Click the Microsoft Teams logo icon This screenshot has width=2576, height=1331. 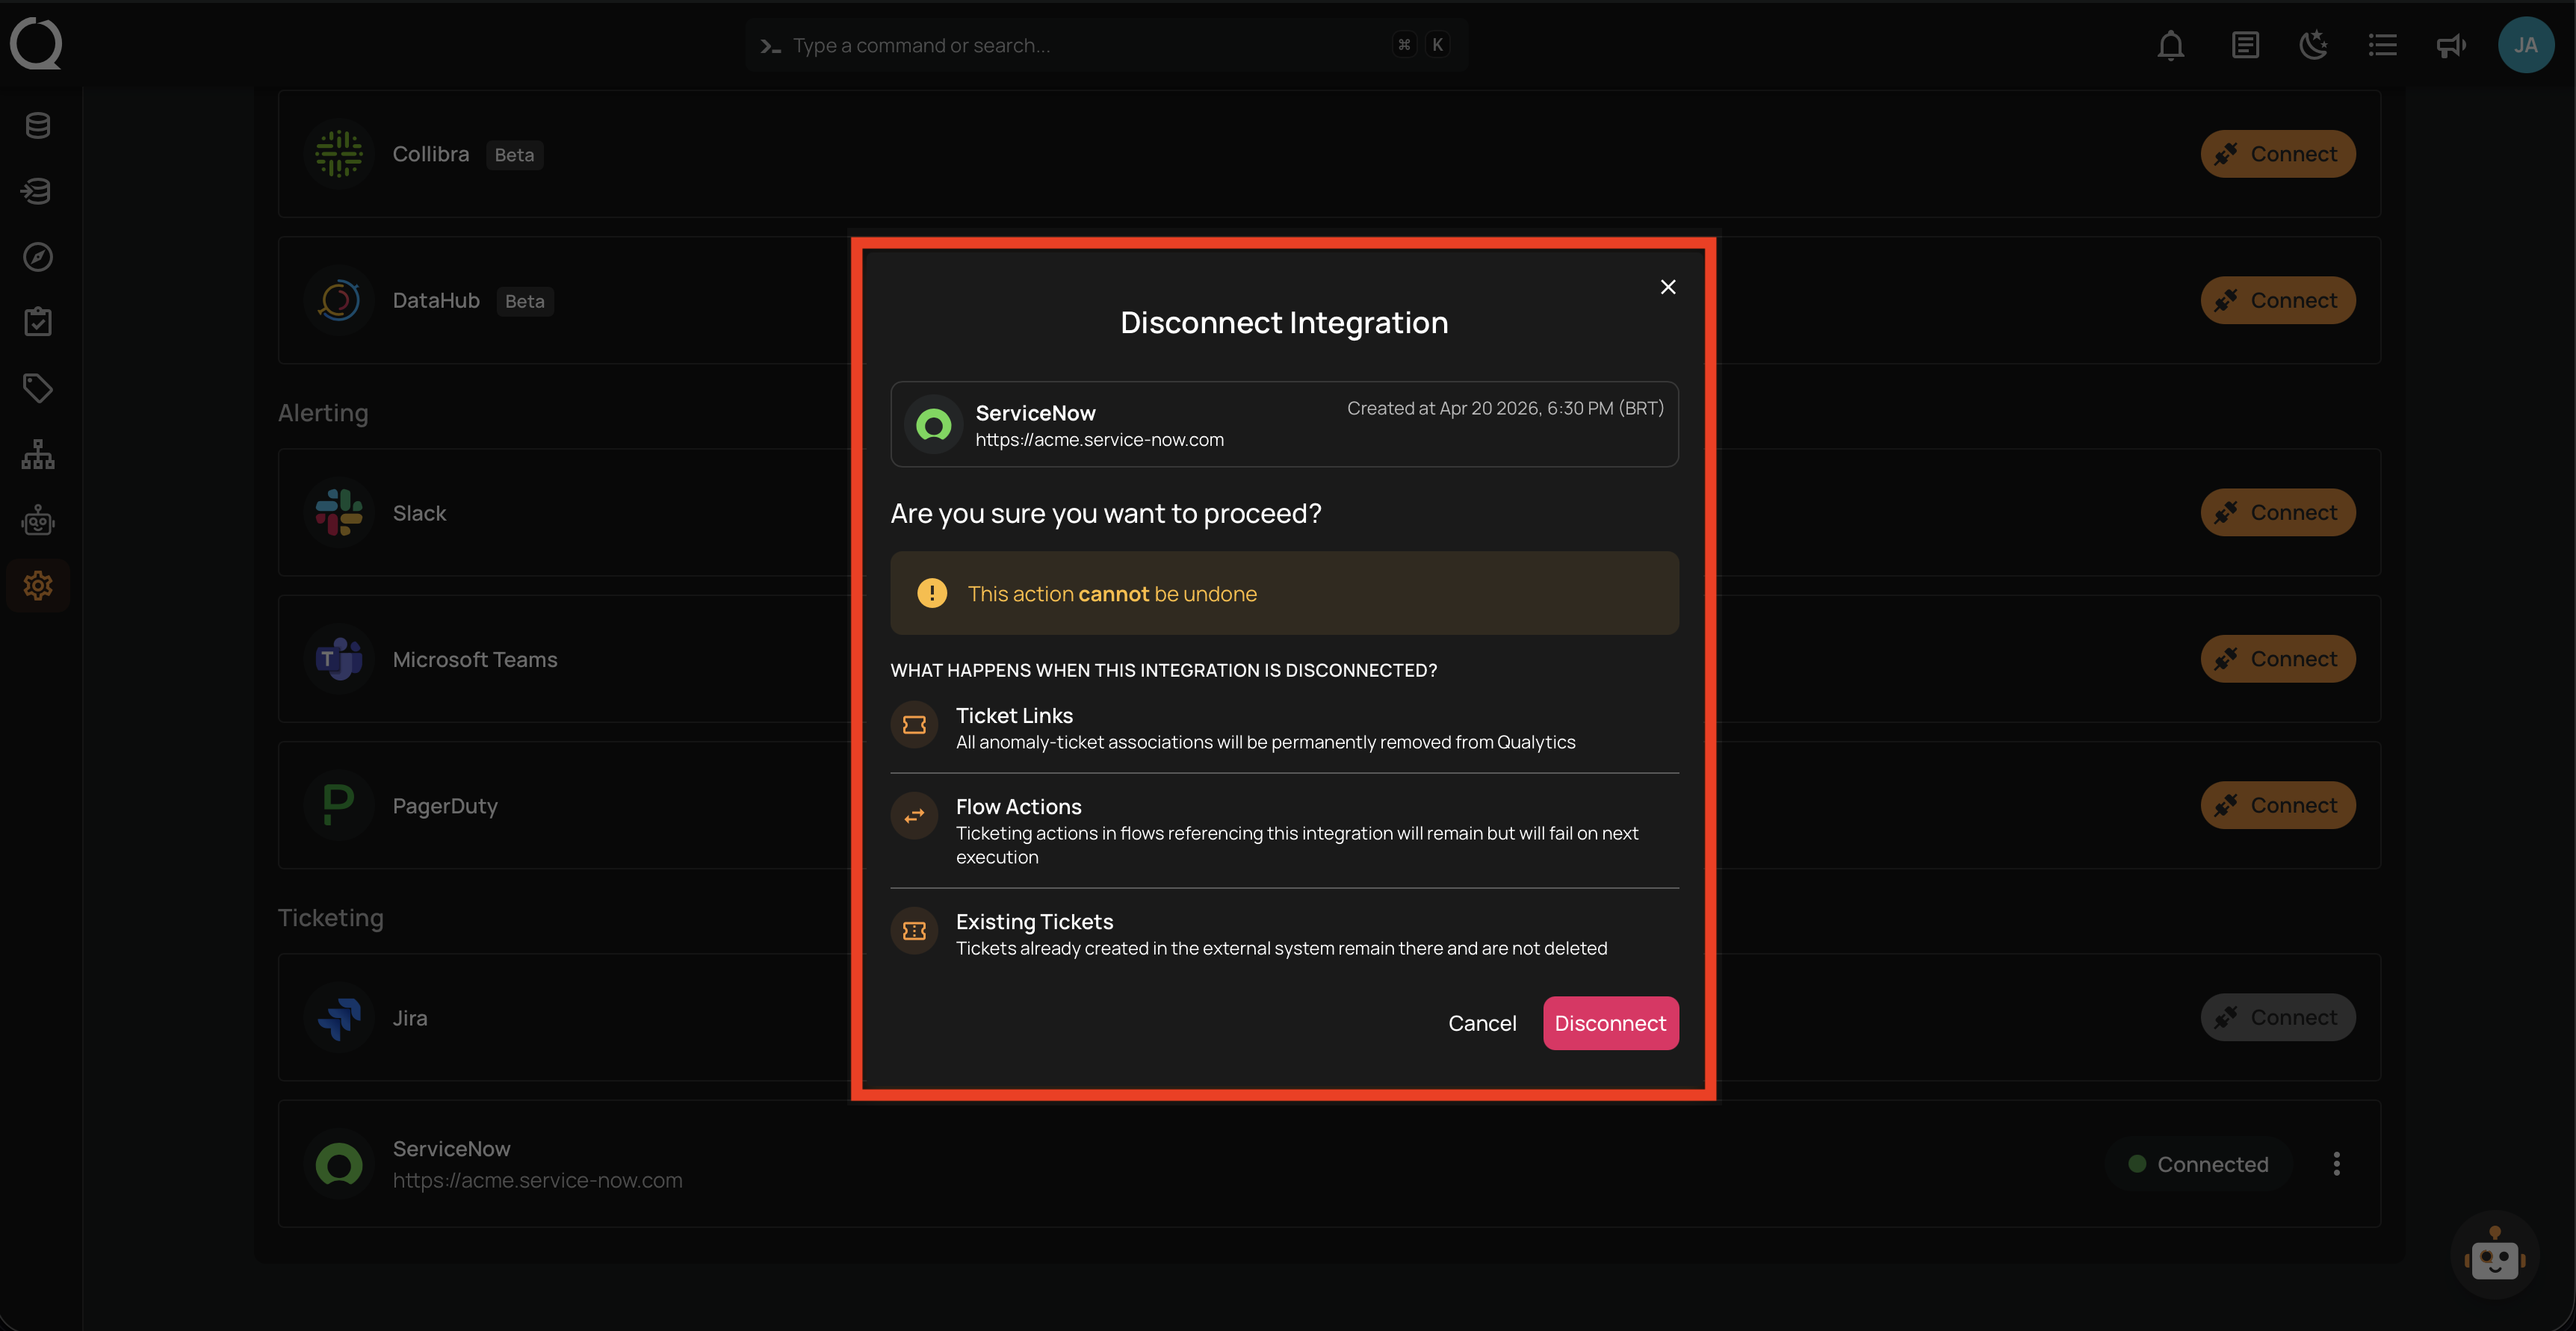tap(339, 659)
